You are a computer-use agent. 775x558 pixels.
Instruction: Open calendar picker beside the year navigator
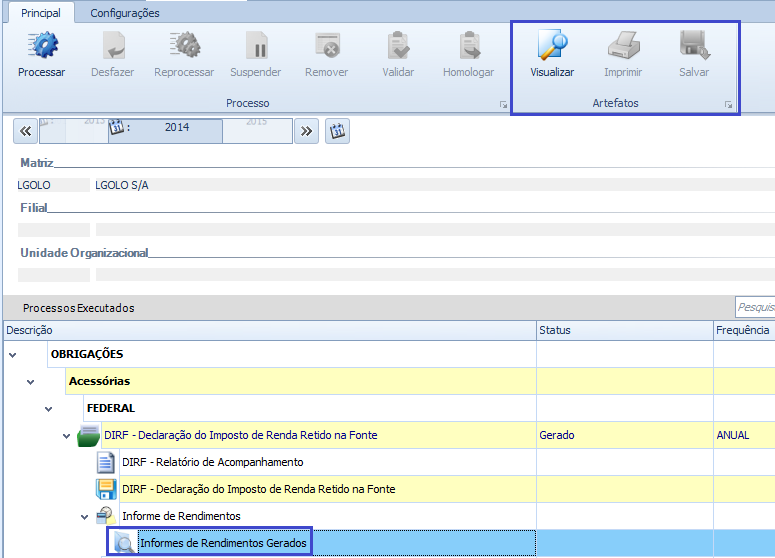point(338,131)
